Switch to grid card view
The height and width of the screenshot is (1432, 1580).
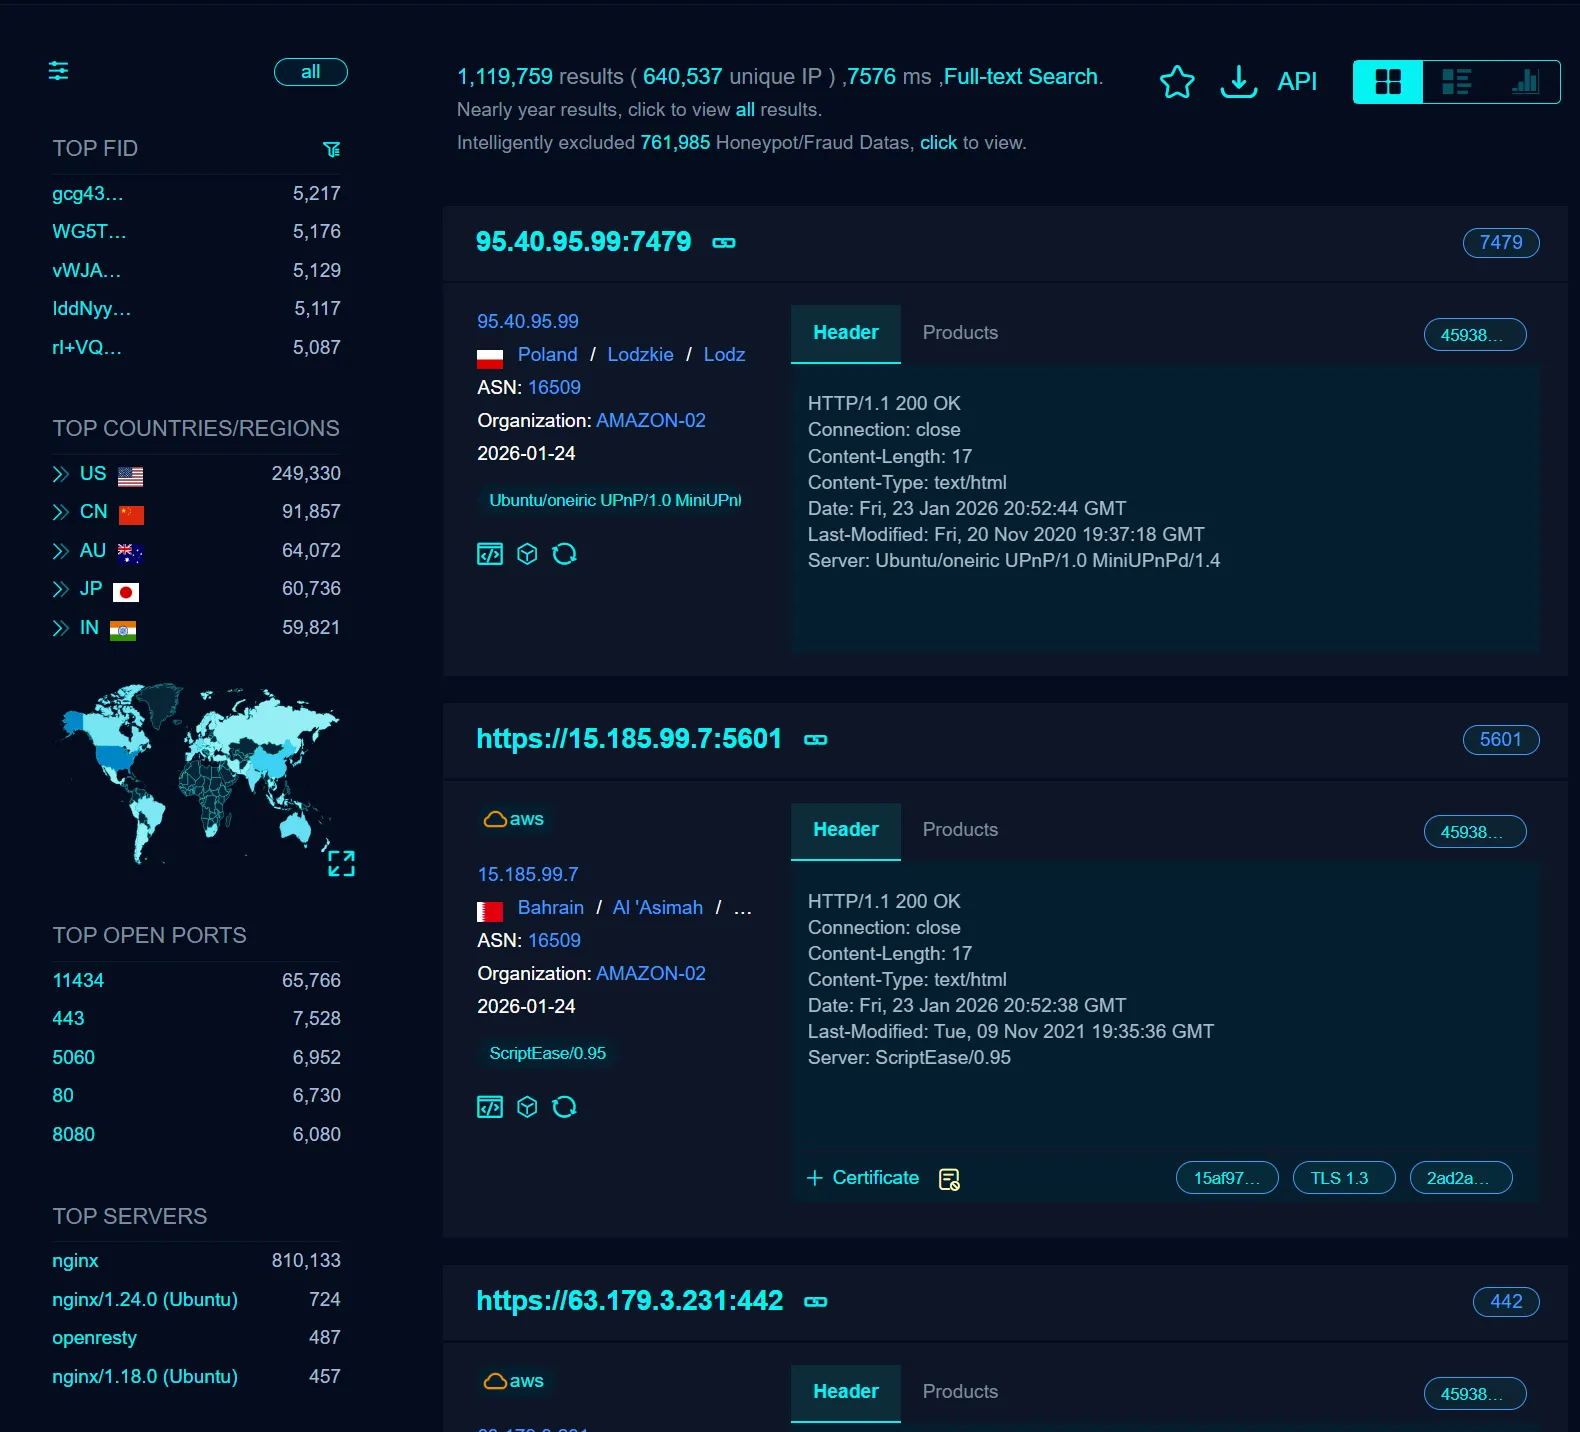[x=1388, y=82]
